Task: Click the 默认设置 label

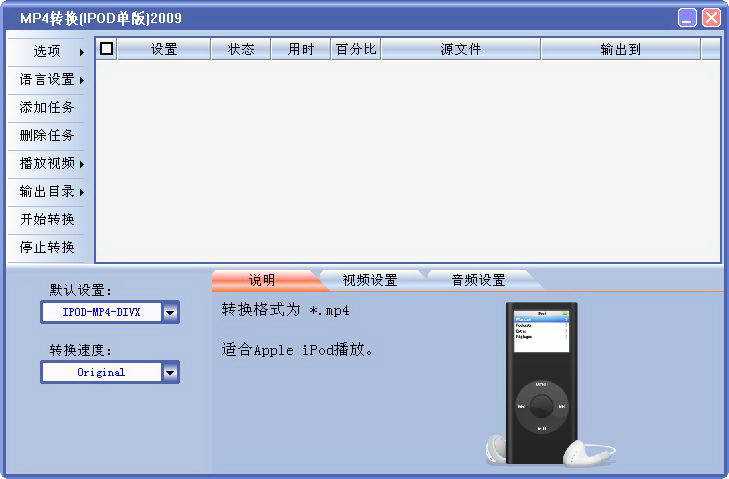Action: pyautogui.click(x=80, y=290)
